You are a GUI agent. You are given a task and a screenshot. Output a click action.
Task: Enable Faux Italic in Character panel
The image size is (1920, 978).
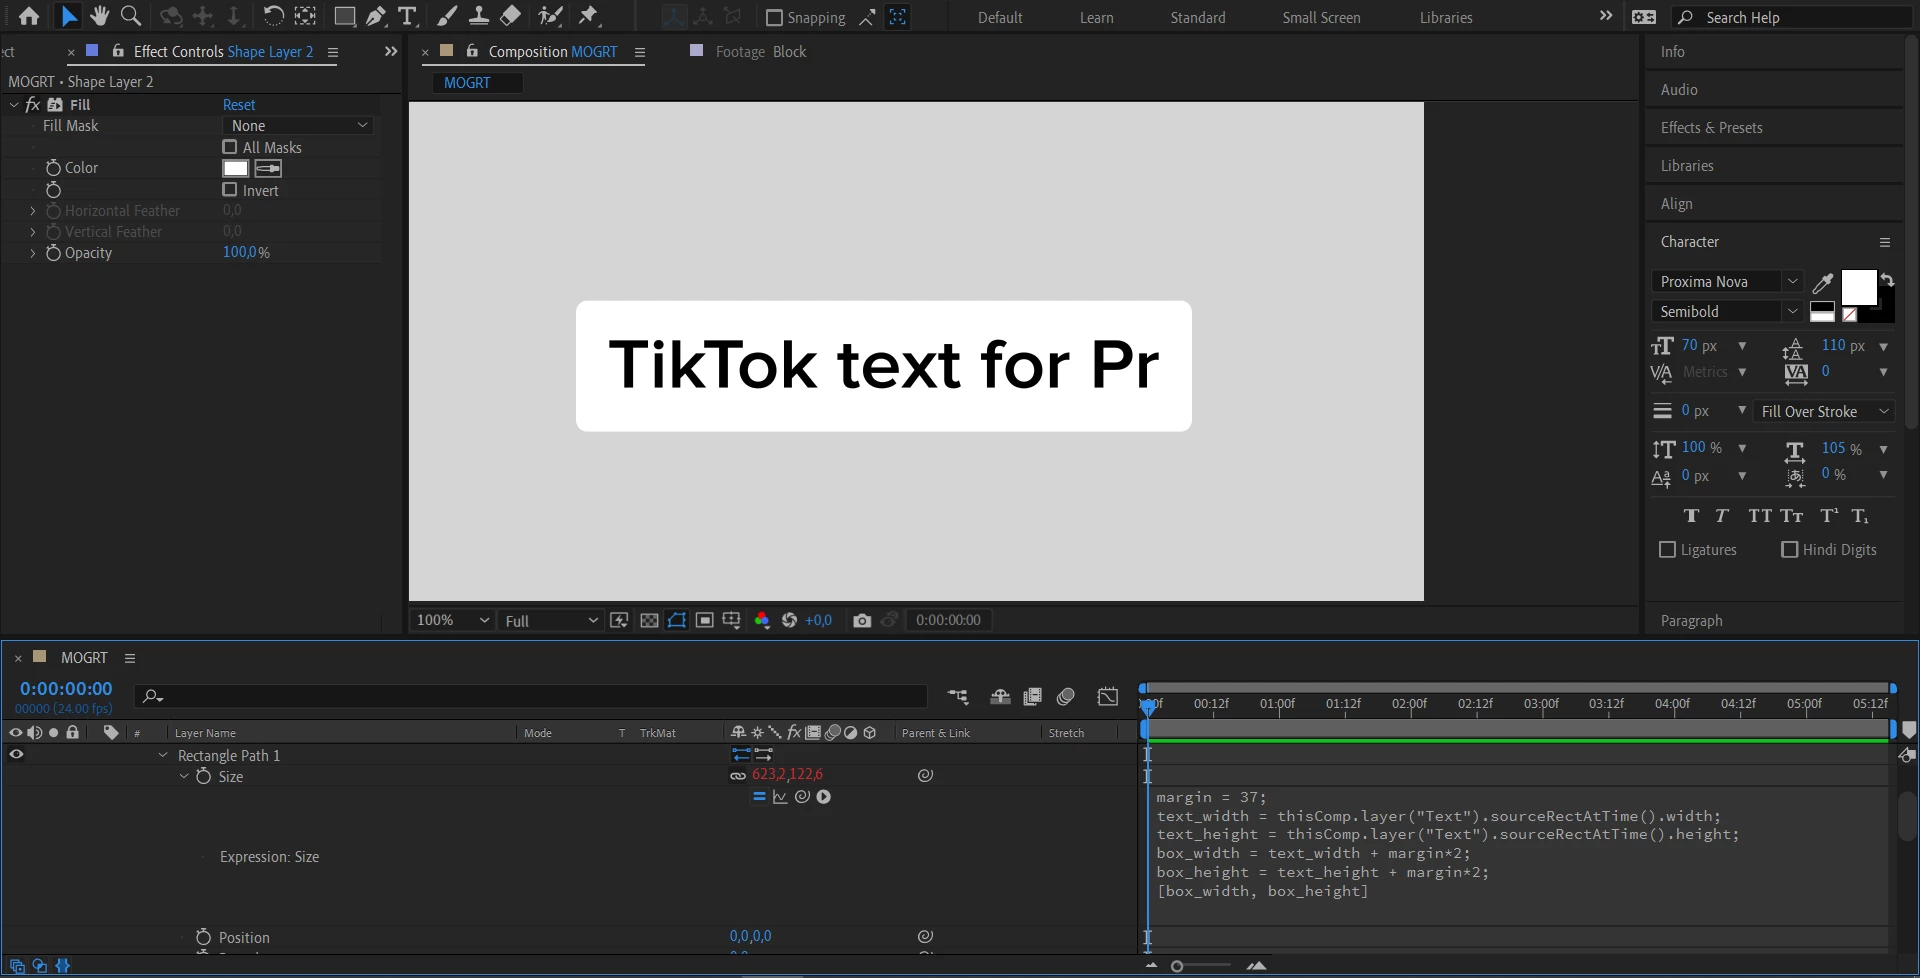coord(1722,516)
